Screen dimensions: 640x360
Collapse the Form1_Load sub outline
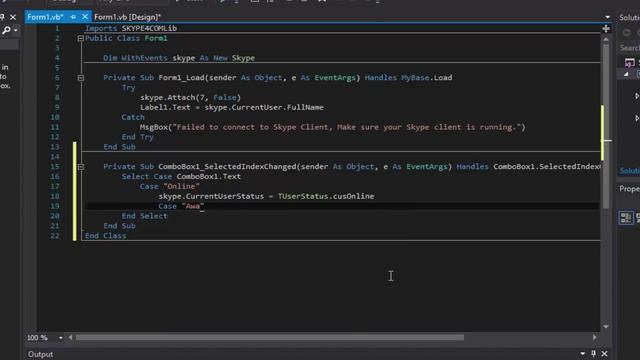80,78
